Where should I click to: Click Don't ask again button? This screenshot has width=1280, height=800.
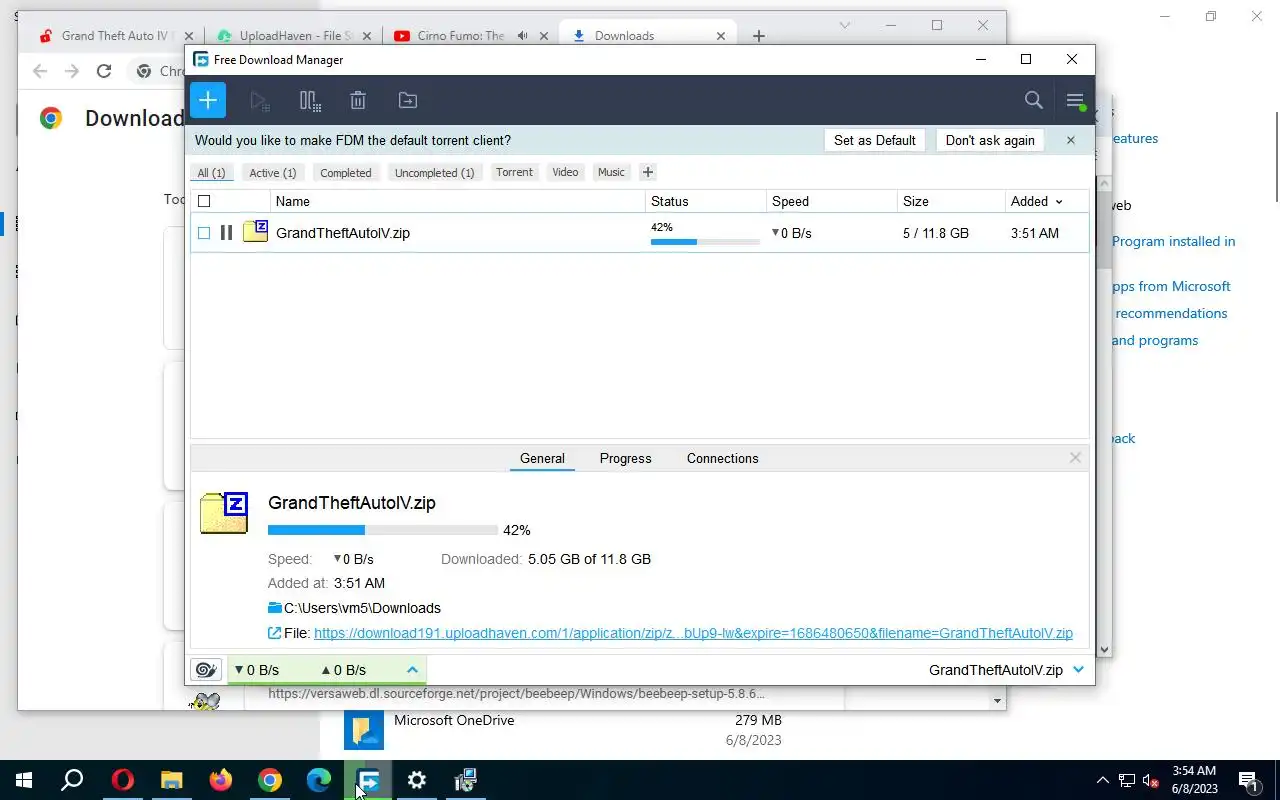(990, 140)
